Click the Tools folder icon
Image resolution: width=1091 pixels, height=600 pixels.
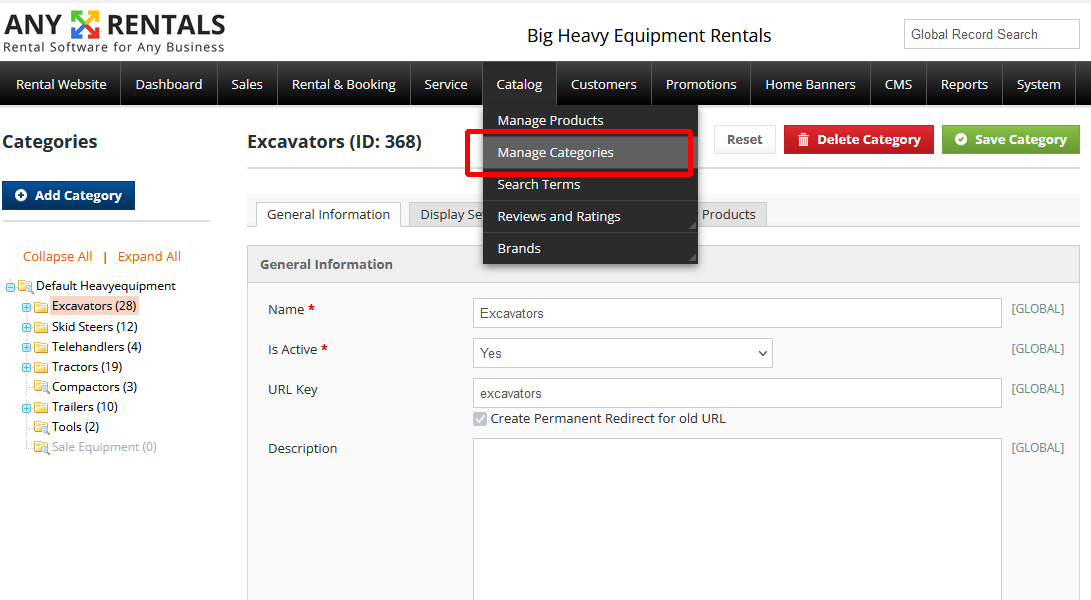(41, 427)
